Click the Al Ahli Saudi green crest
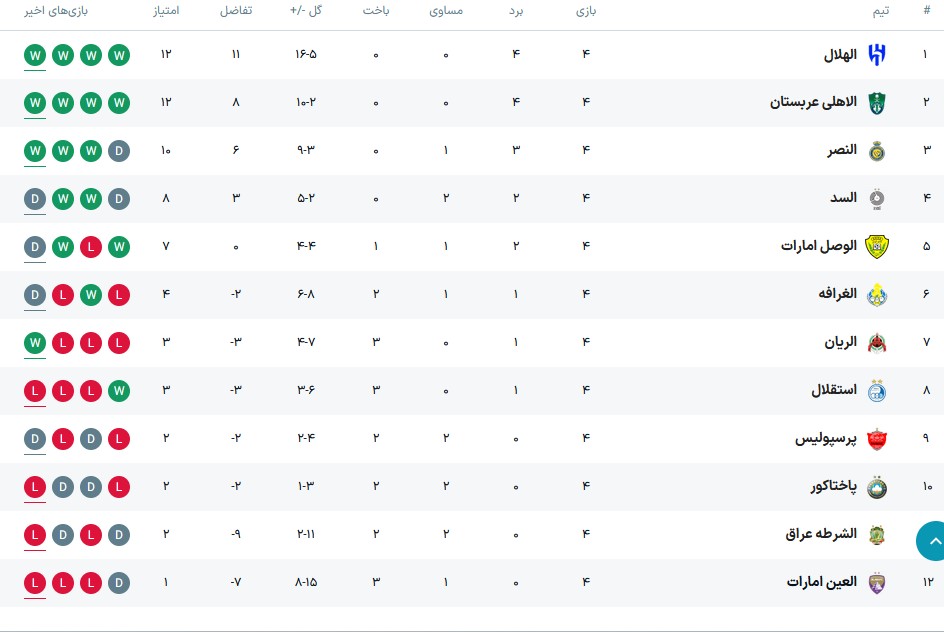This screenshot has height=632, width=944. pyautogui.click(x=877, y=103)
